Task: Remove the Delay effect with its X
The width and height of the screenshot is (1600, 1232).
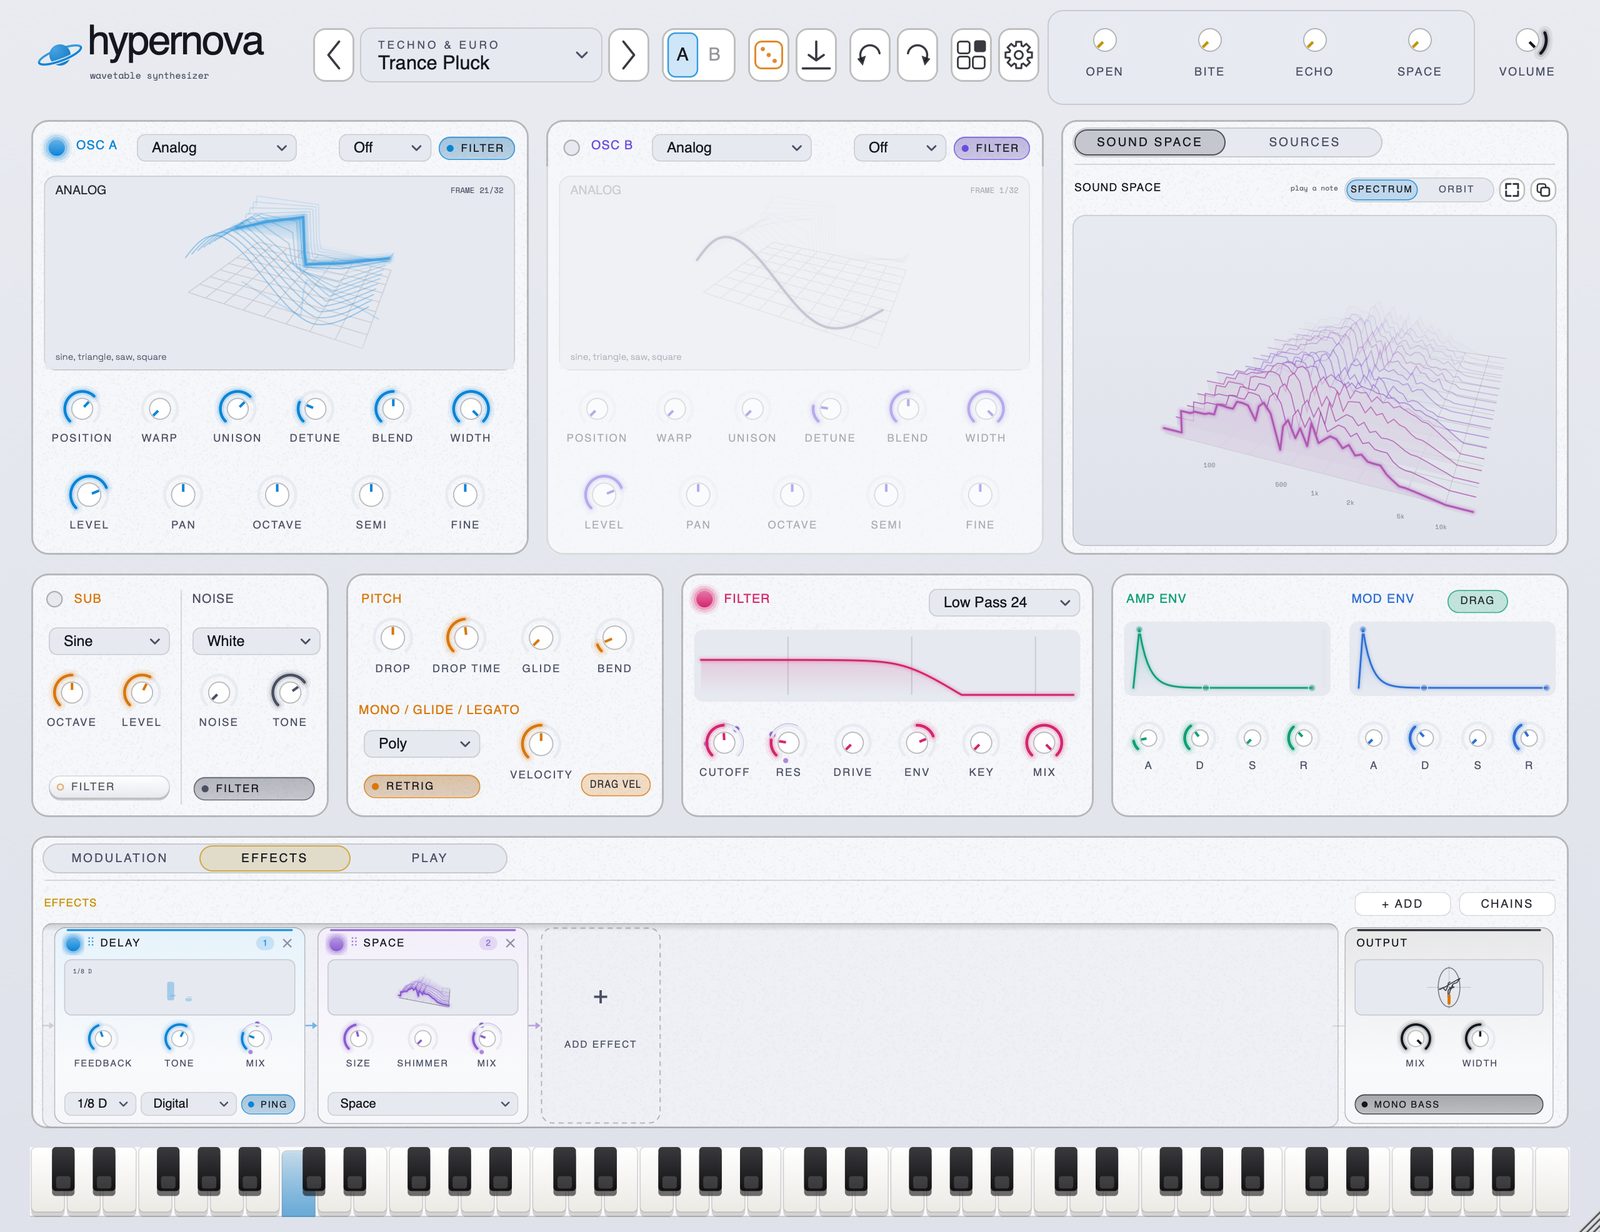Action: (287, 943)
